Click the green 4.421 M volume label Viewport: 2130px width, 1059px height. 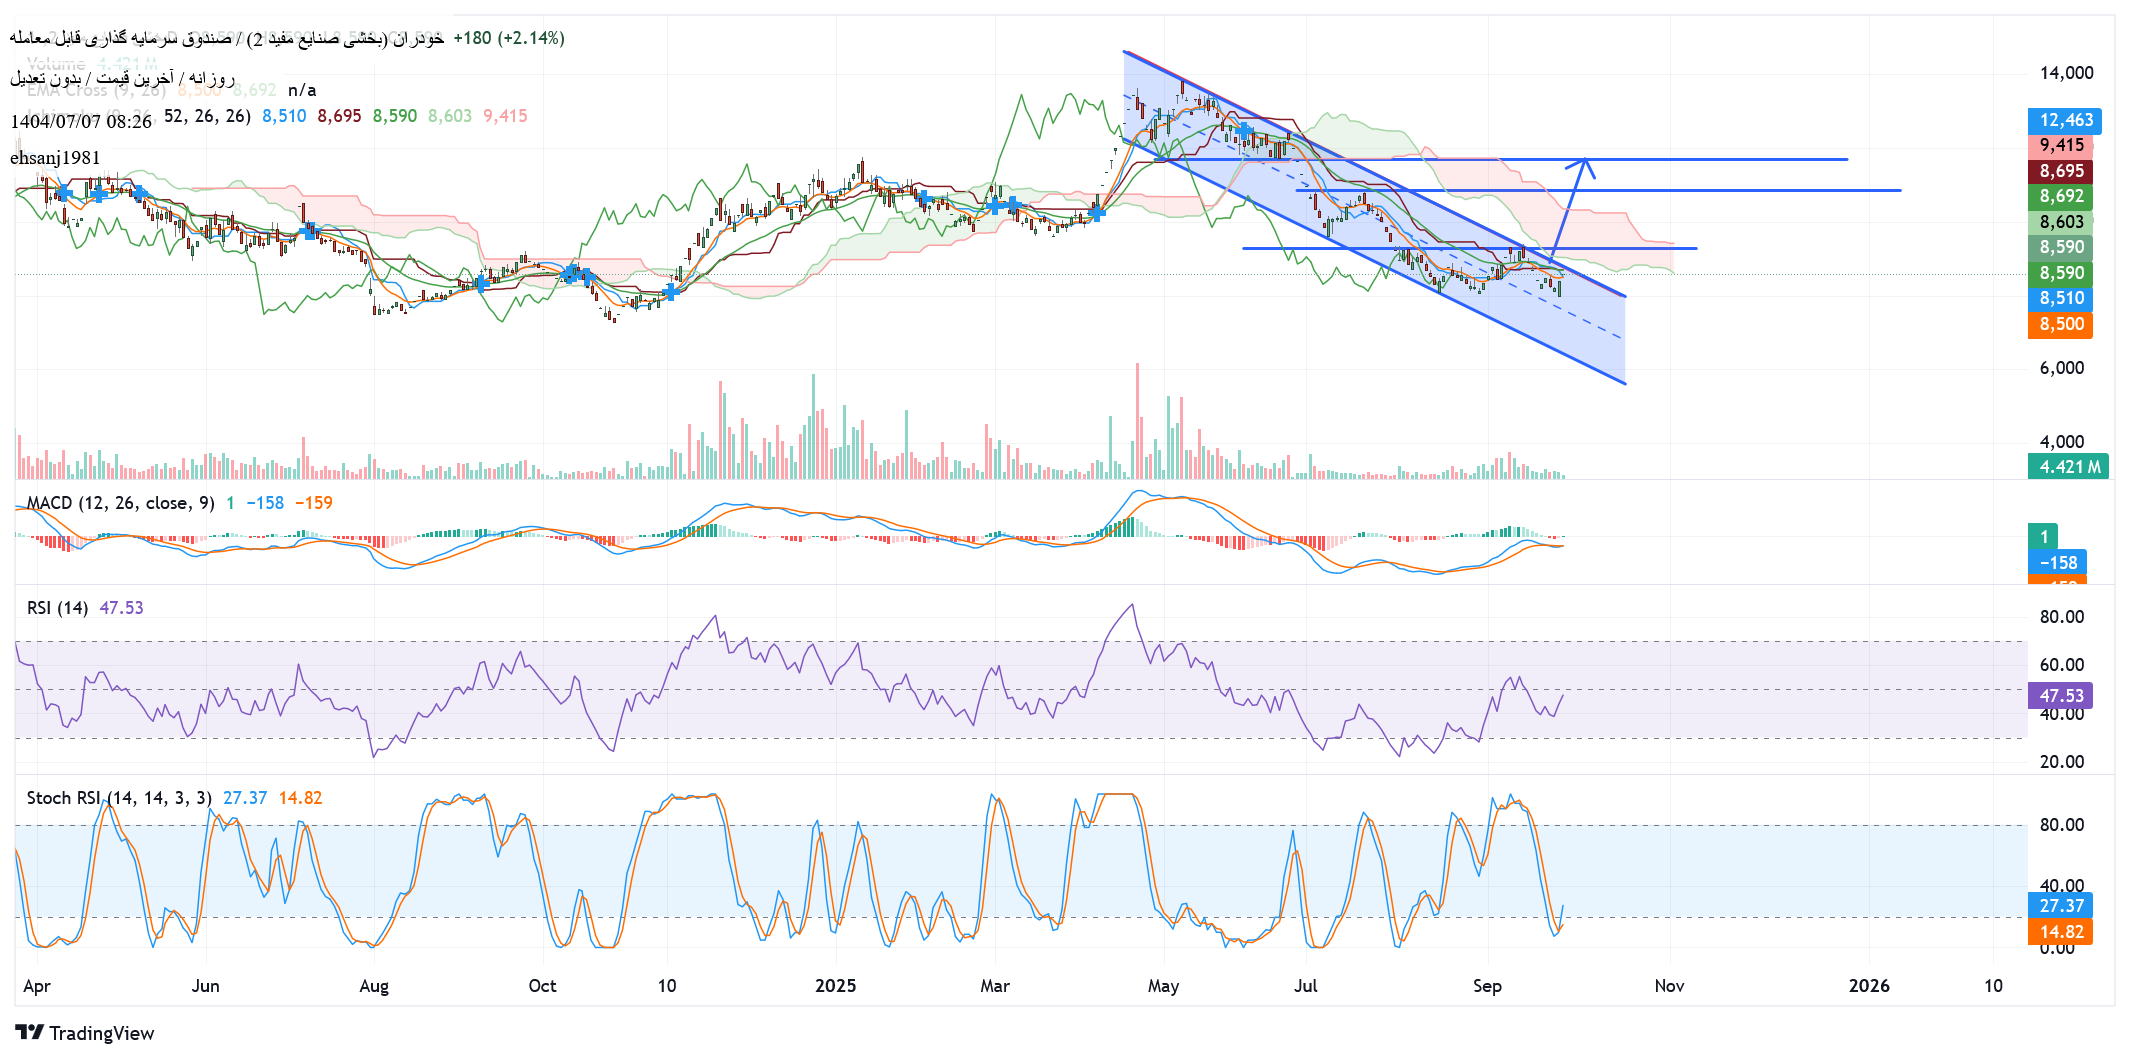[2068, 467]
